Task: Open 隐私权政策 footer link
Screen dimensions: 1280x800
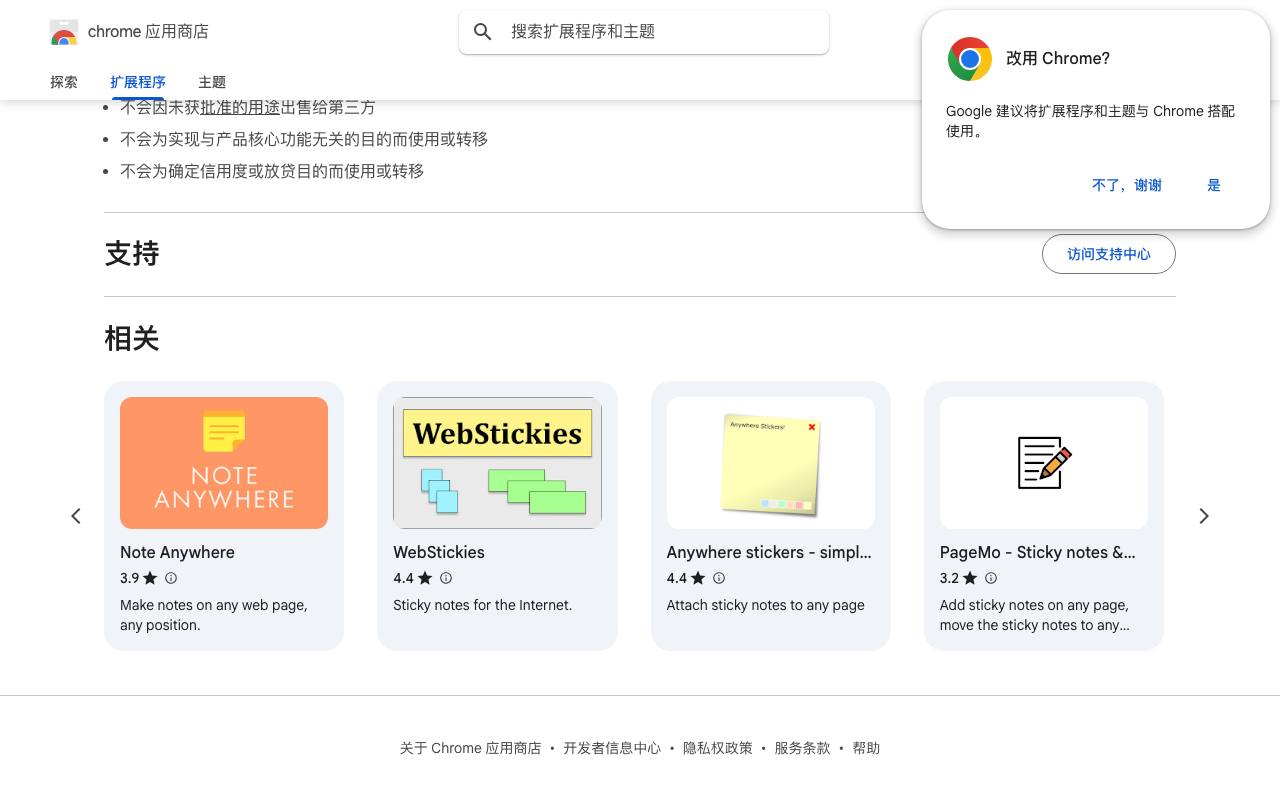Action: pyautogui.click(x=718, y=748)
